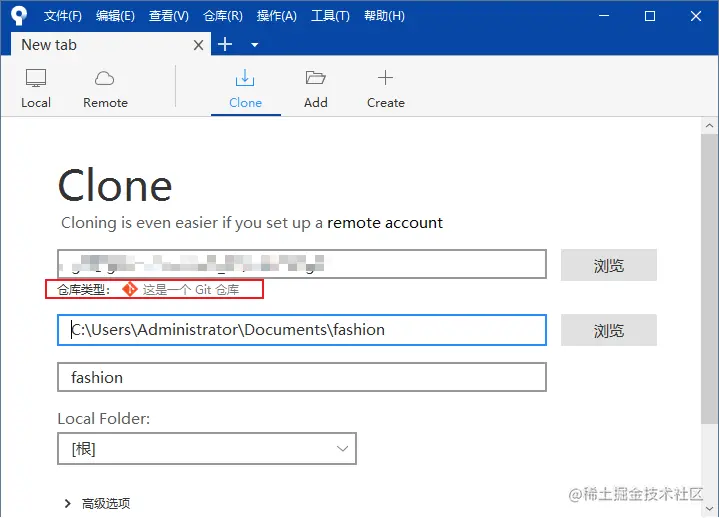The width and height of the screenshot is (719, 518).
Task: Open the 查看(V) menu
Action: click(x=169, y=16)
